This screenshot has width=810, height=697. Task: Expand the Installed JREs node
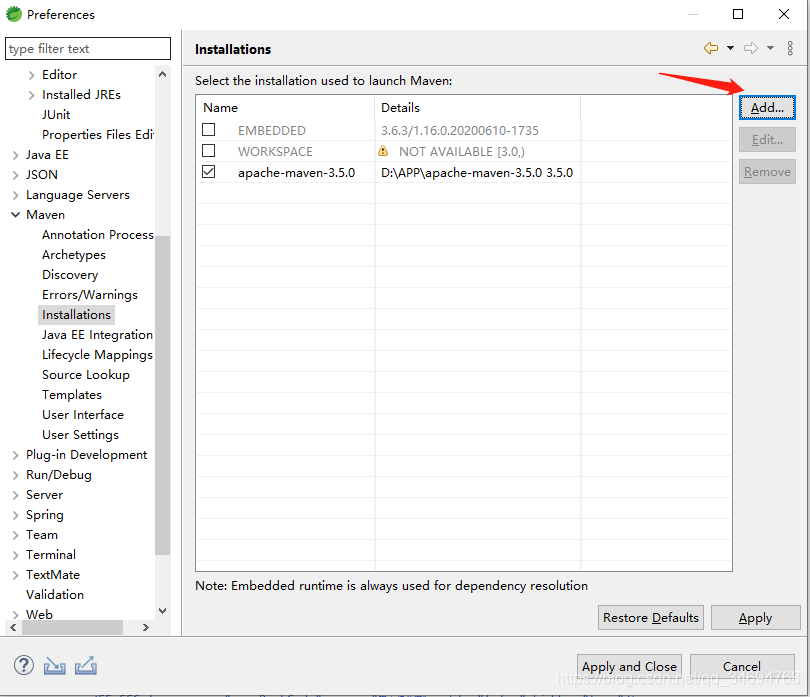pyautogui.click(x=32, y=95)
